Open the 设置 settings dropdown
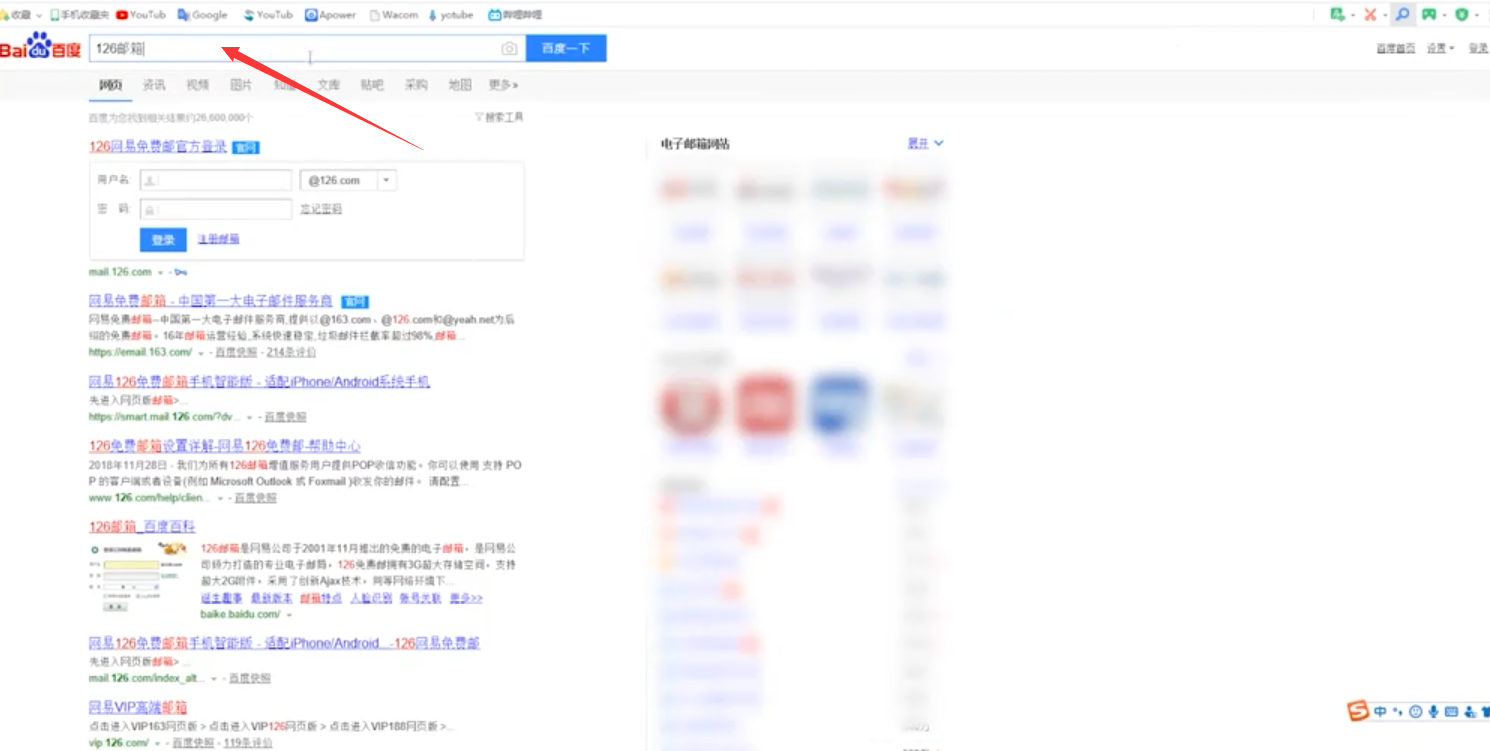This screenshot has width=1490, height=751. click(x=1440, y=48)
